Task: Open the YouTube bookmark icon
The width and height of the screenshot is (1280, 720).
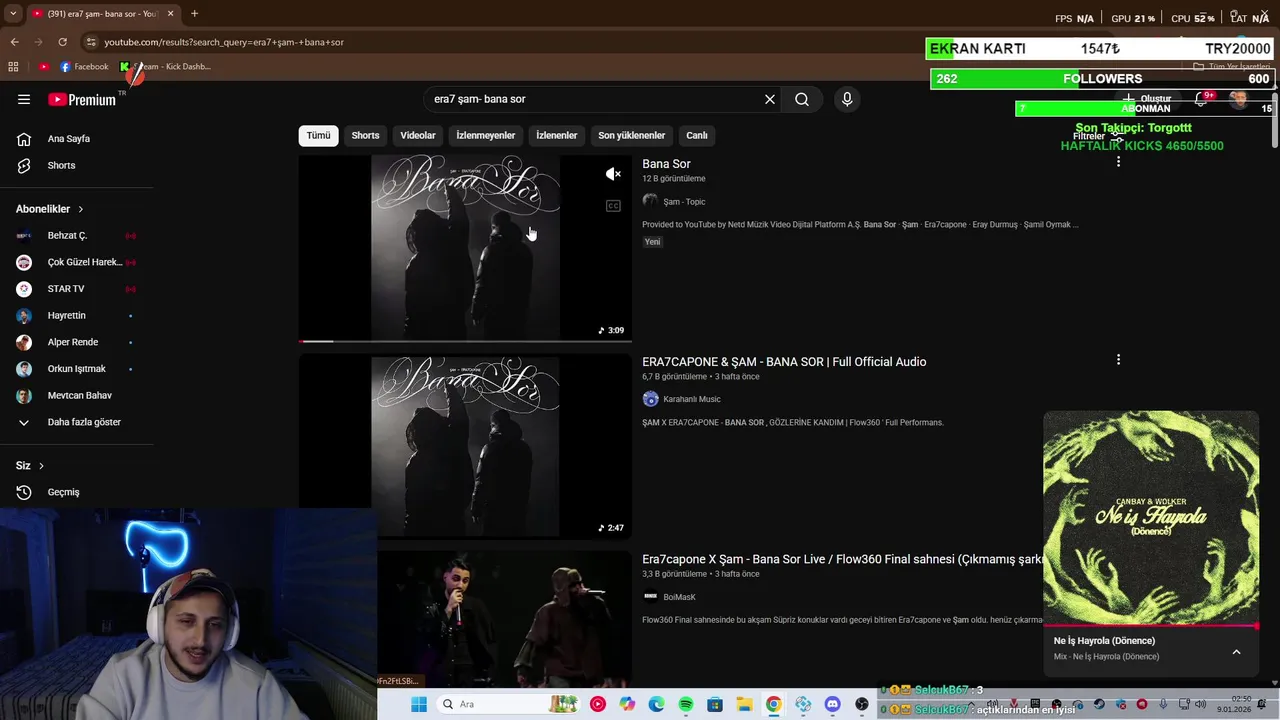Action: click(x=44, y=67)
